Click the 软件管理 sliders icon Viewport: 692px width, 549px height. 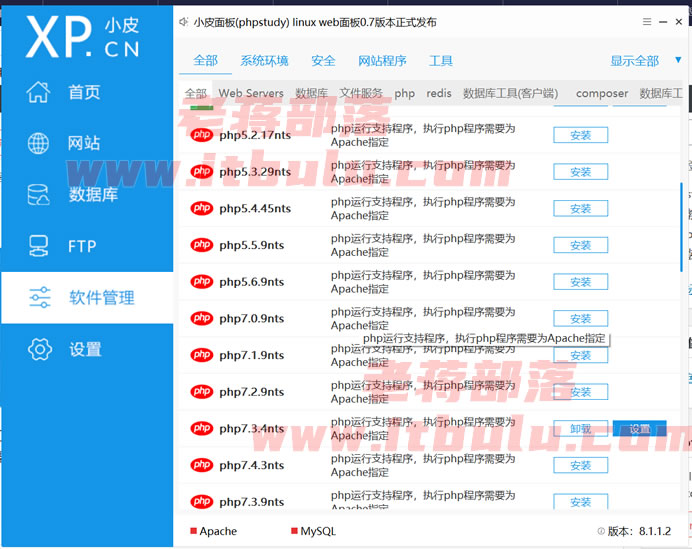[40, 297]
